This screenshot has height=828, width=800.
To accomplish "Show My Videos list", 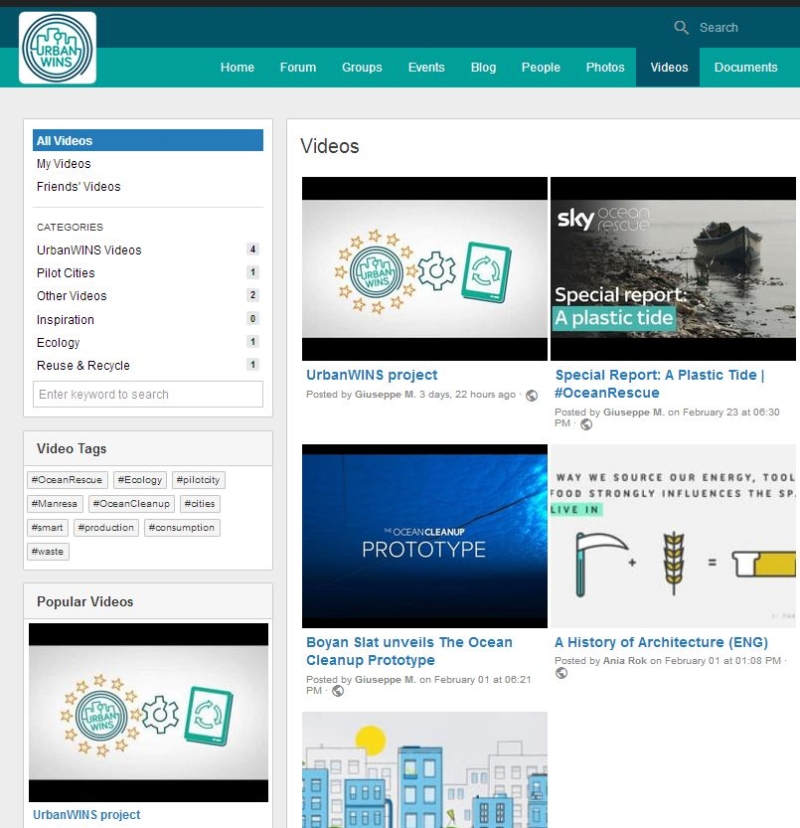I will coord(64,164).
